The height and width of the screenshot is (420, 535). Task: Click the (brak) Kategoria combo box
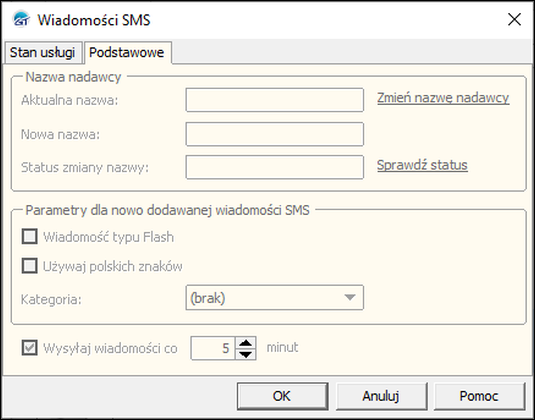click(275, 298)
